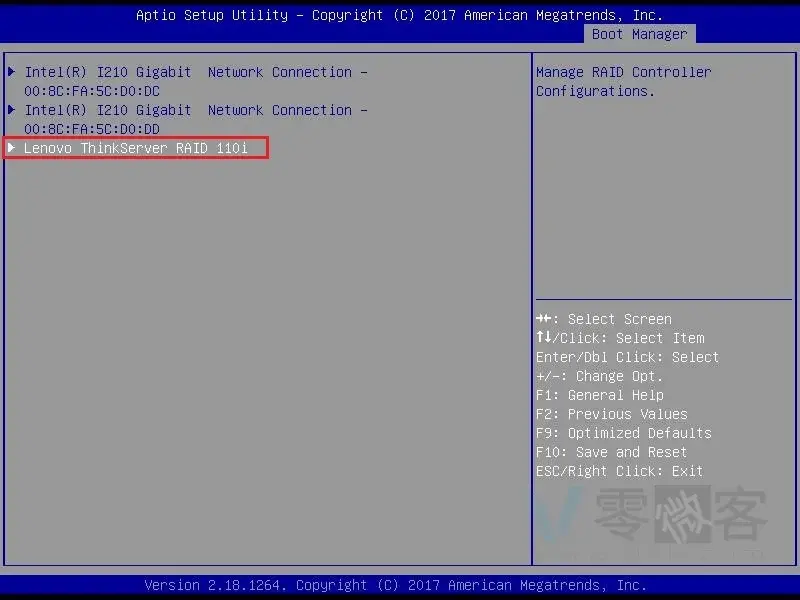Click the left-right arrows Select Screen icon
This screenshot has height=600, width=800.
tap(544, 319)
